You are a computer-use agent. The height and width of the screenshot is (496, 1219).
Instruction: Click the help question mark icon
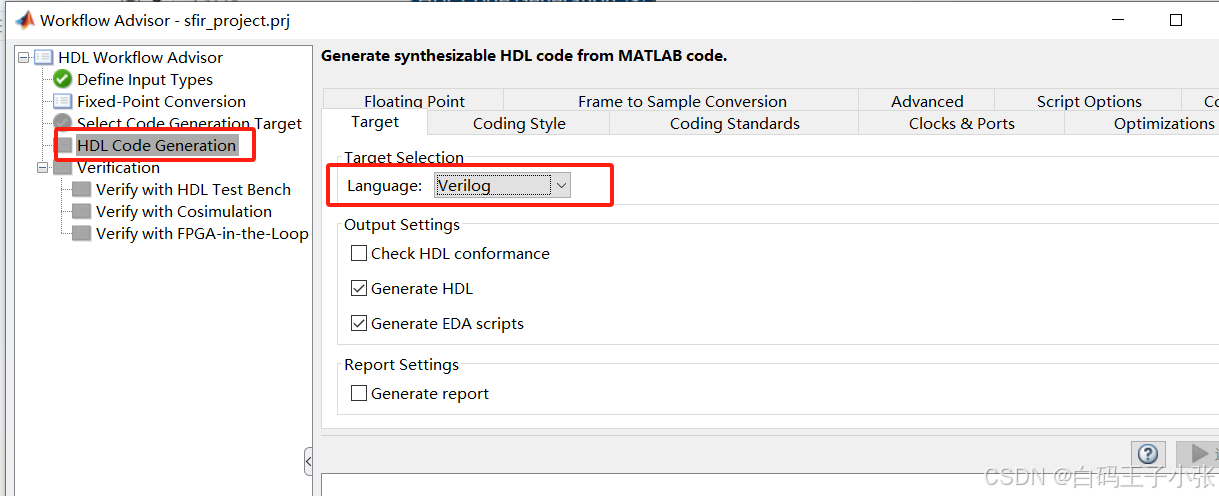click(1149, 454)
